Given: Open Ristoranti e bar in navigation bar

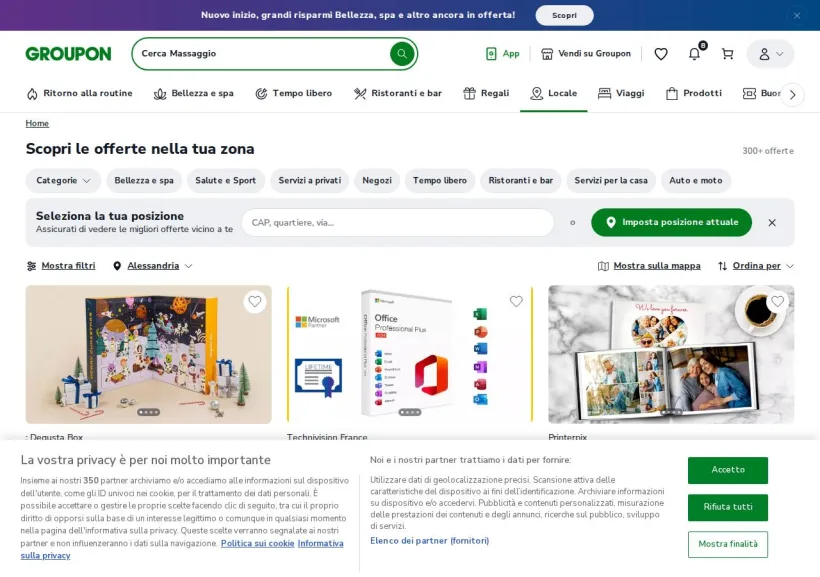Looking at the screenshot, I should [x=397, y=93].
